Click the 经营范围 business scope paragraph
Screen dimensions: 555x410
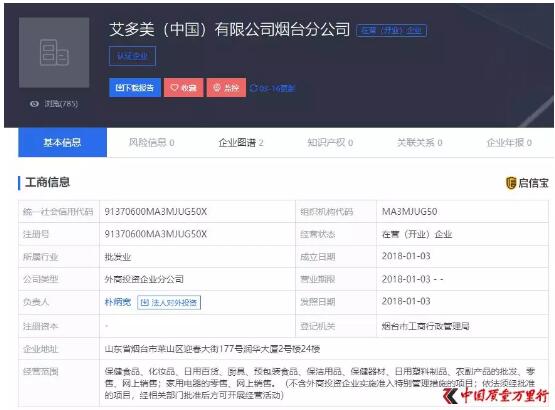click(x=320, y=383)
